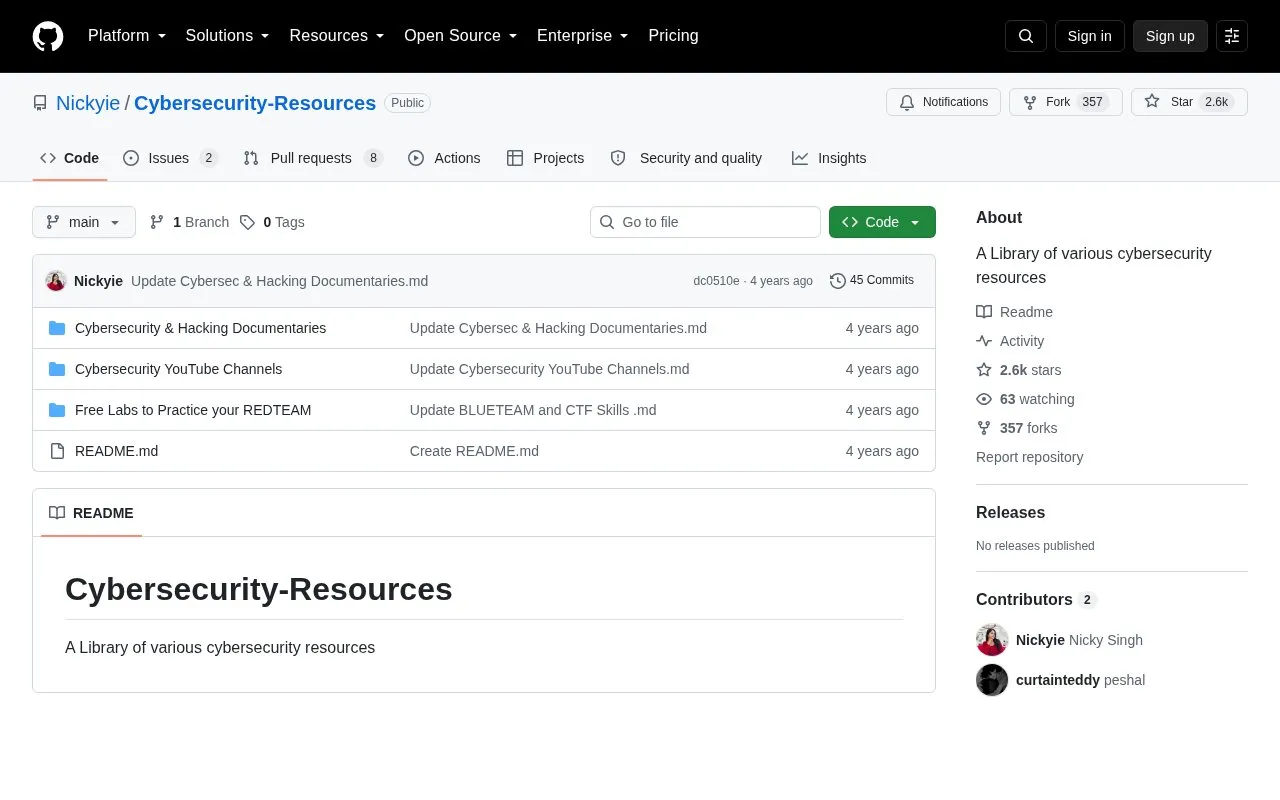Click the Go to file search field
This screenshot has height=800, width=1280.
click(x=705, y=222)
